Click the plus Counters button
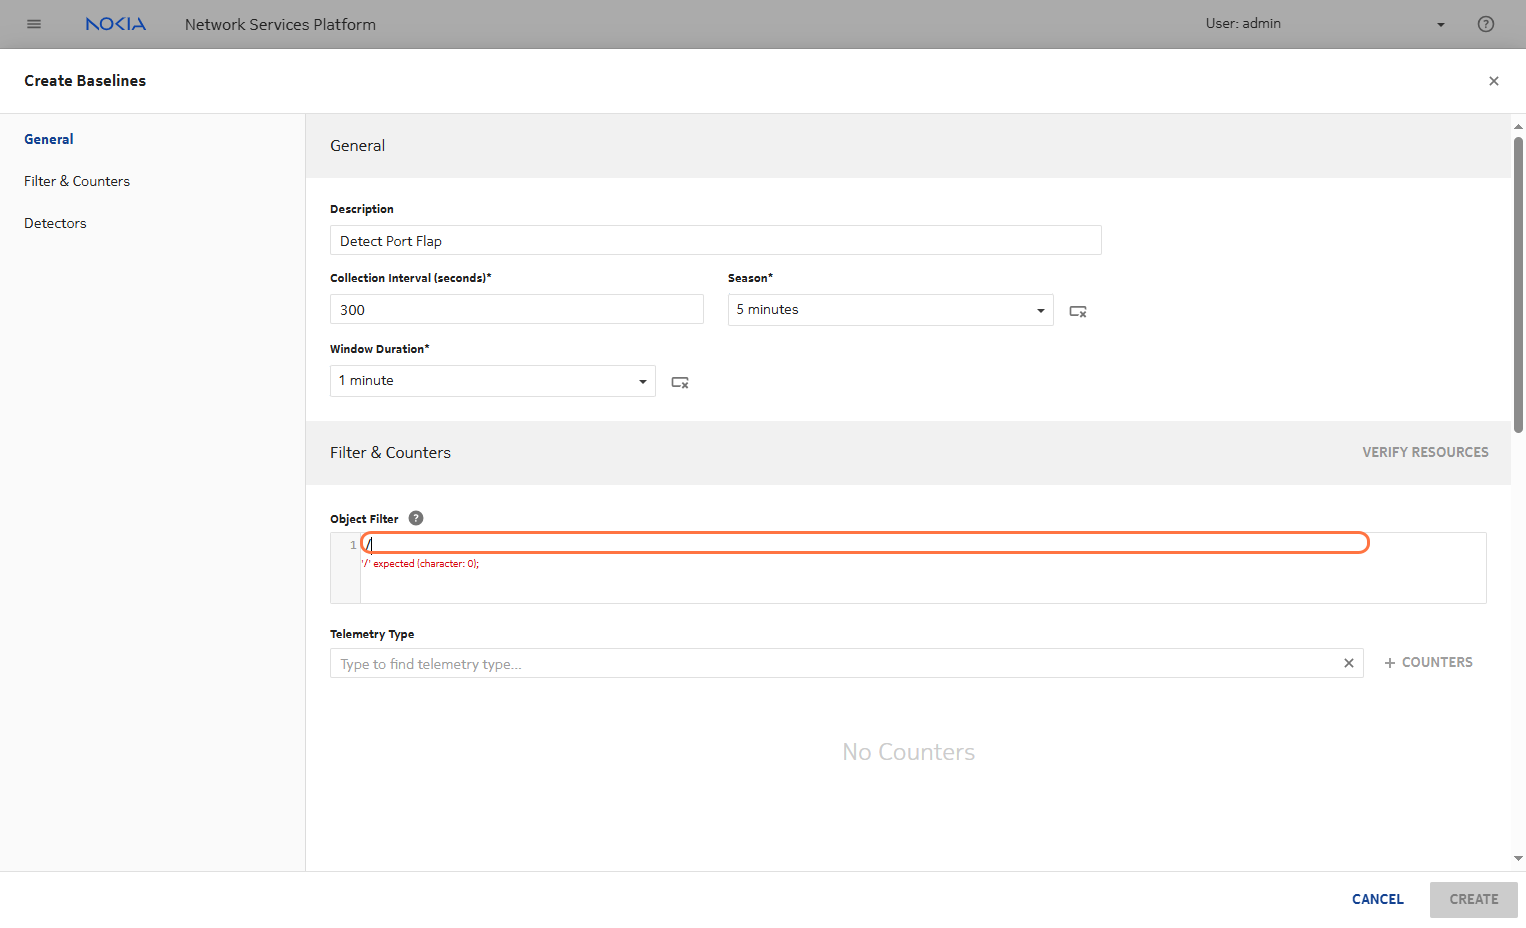 pos(1428,662)
